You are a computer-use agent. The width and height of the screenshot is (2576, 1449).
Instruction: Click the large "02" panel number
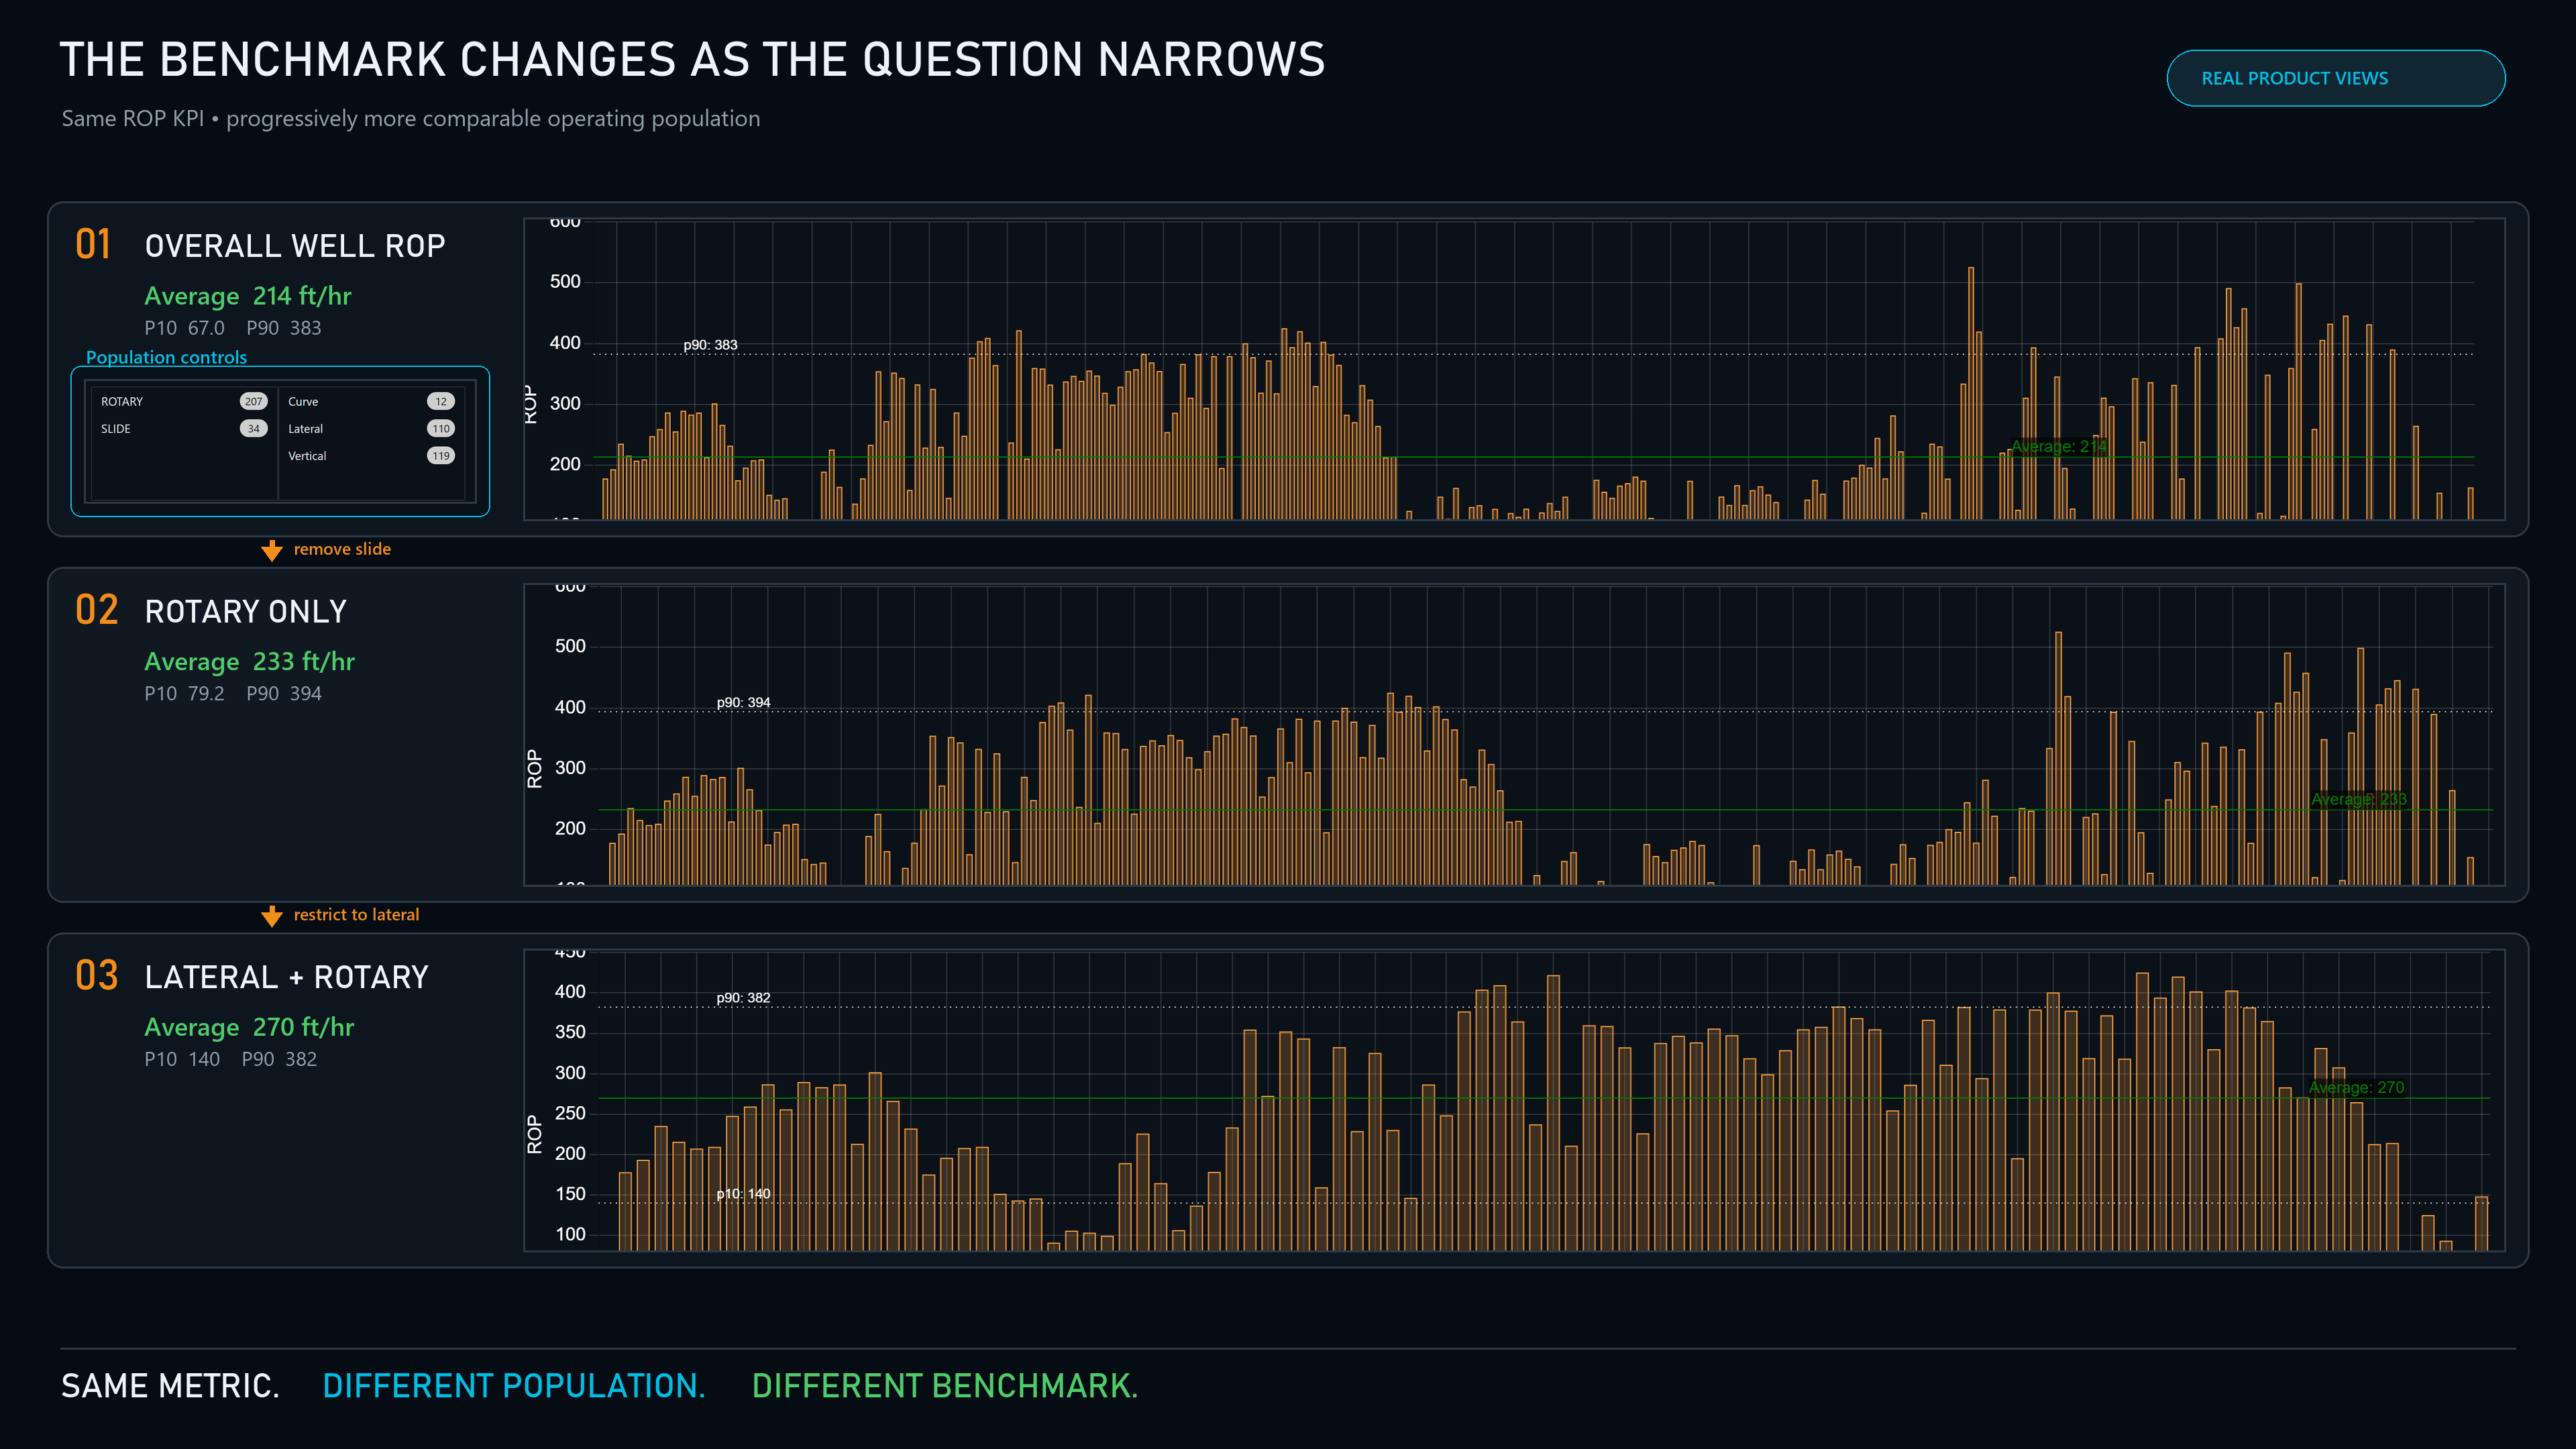97,610
